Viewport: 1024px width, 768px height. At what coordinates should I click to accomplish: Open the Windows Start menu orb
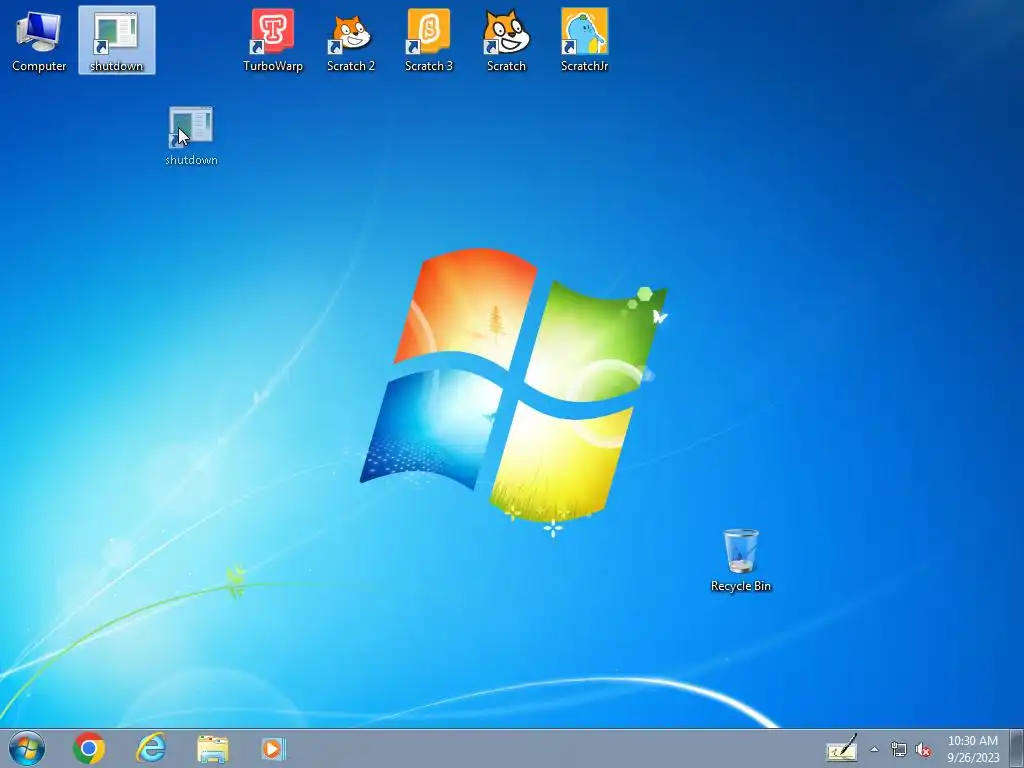27,748
